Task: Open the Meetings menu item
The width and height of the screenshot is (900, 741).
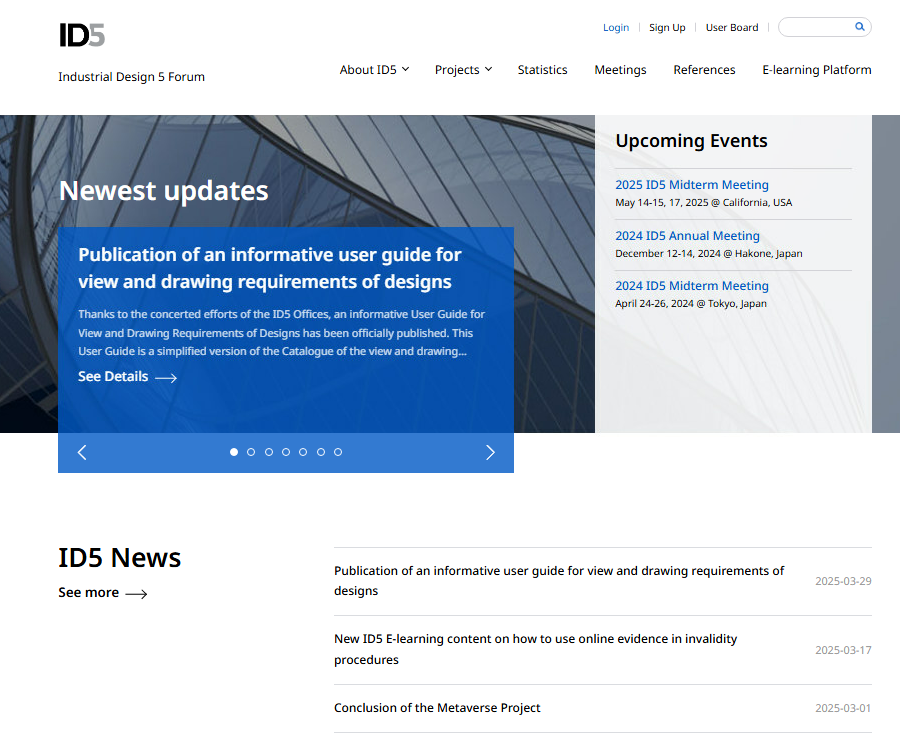Action: (x=620, y=70)
